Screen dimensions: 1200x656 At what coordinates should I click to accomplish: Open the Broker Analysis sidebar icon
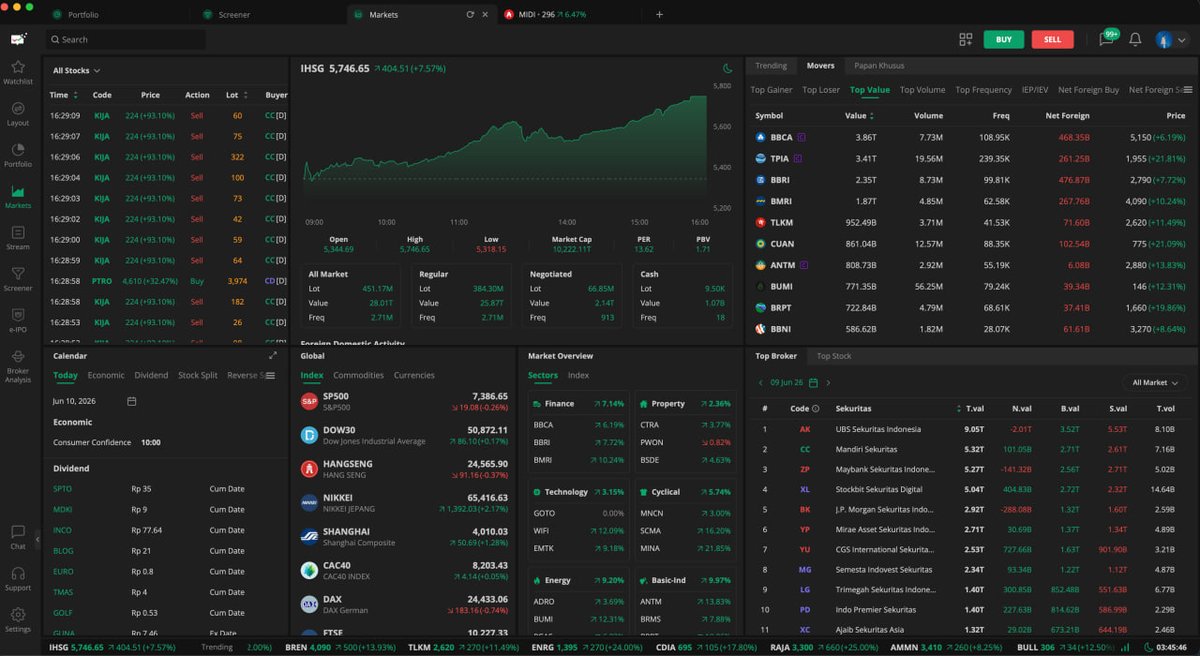pyautogui.click(x=18, y=366)
